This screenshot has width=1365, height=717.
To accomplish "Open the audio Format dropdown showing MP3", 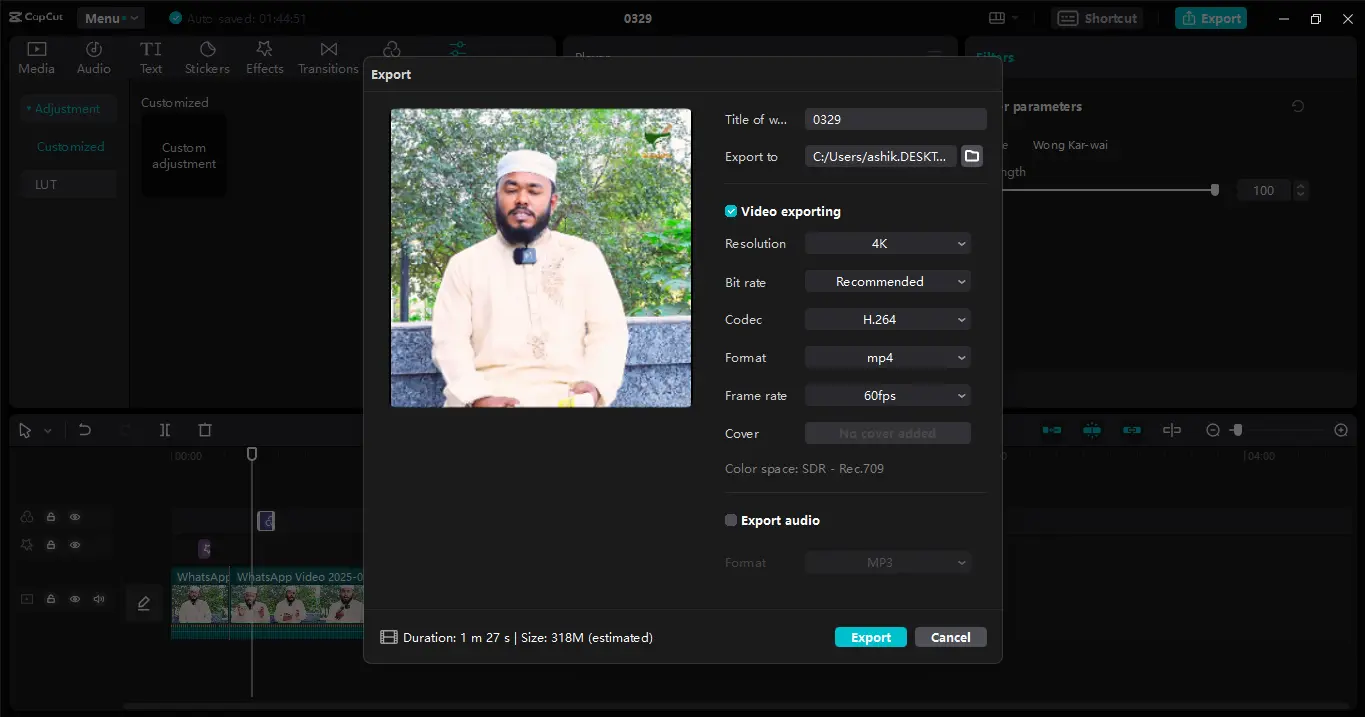I will pyautogui.click(x=888, y=562).
